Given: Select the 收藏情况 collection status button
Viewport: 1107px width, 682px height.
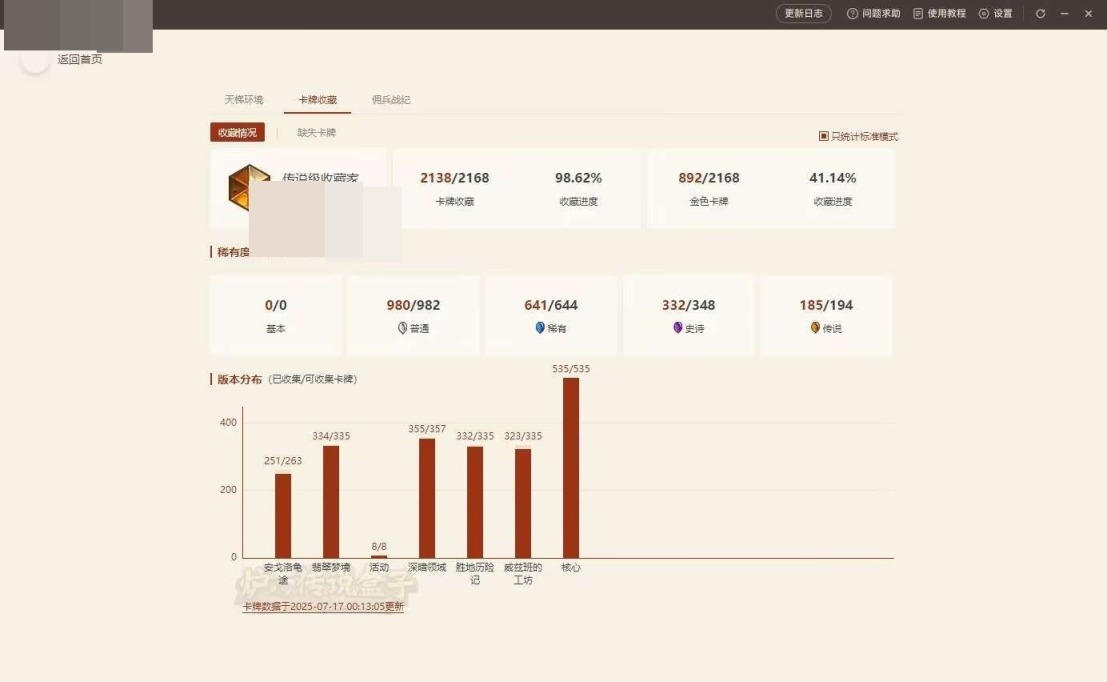Looking at the screenshot, I should [237, 133].
